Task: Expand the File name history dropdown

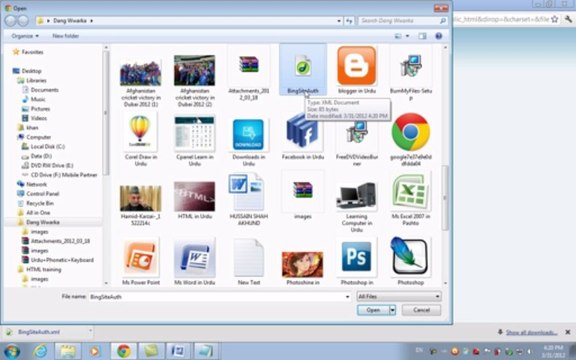Action: click(x=348, y=296)
